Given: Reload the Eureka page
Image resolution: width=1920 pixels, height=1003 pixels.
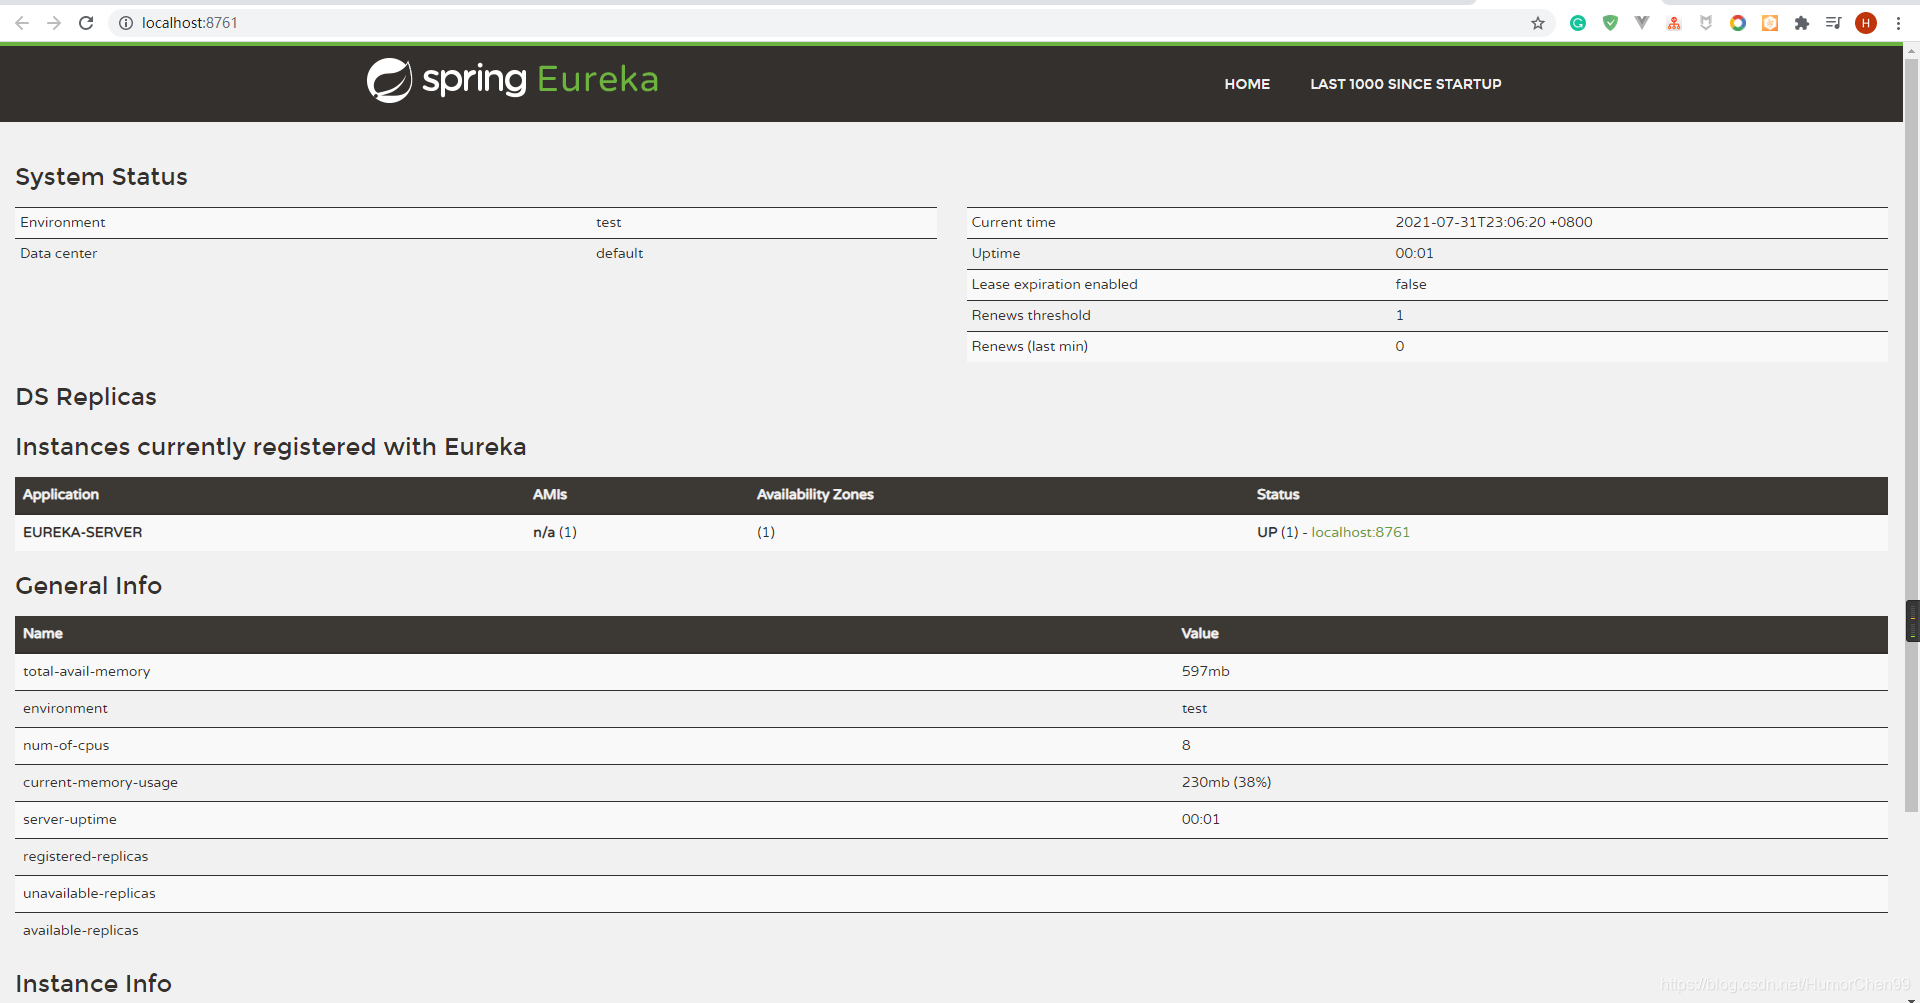Looking at the screenshot, I should pyautogui.click(x=86, y=23).
